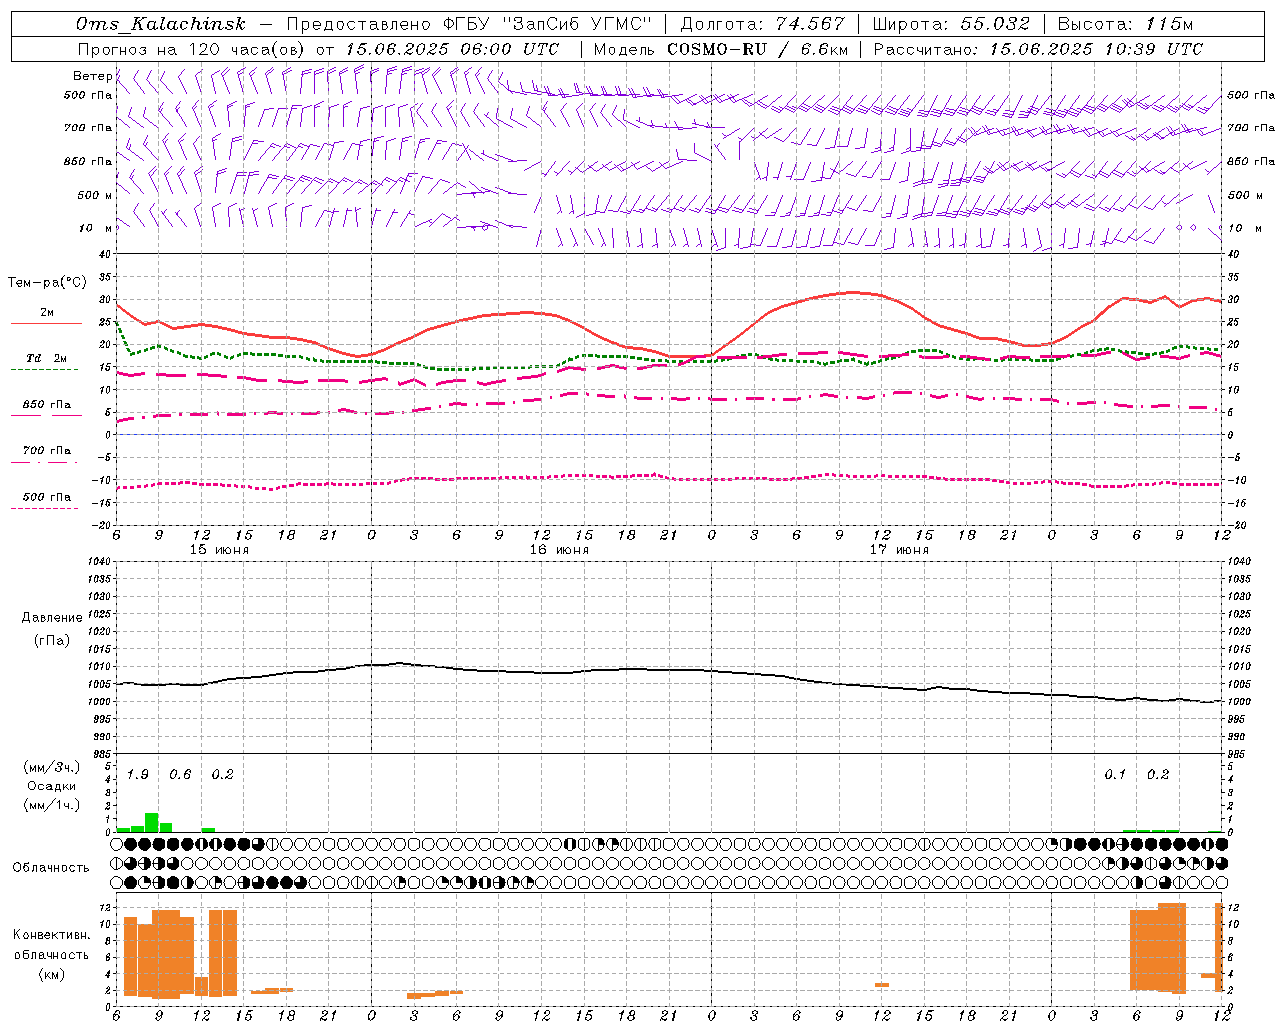Viewport: 1280px width, 1024px height.
Task: Click the "Облачность" cloud cover label
Action: click(x=51, y=868)
